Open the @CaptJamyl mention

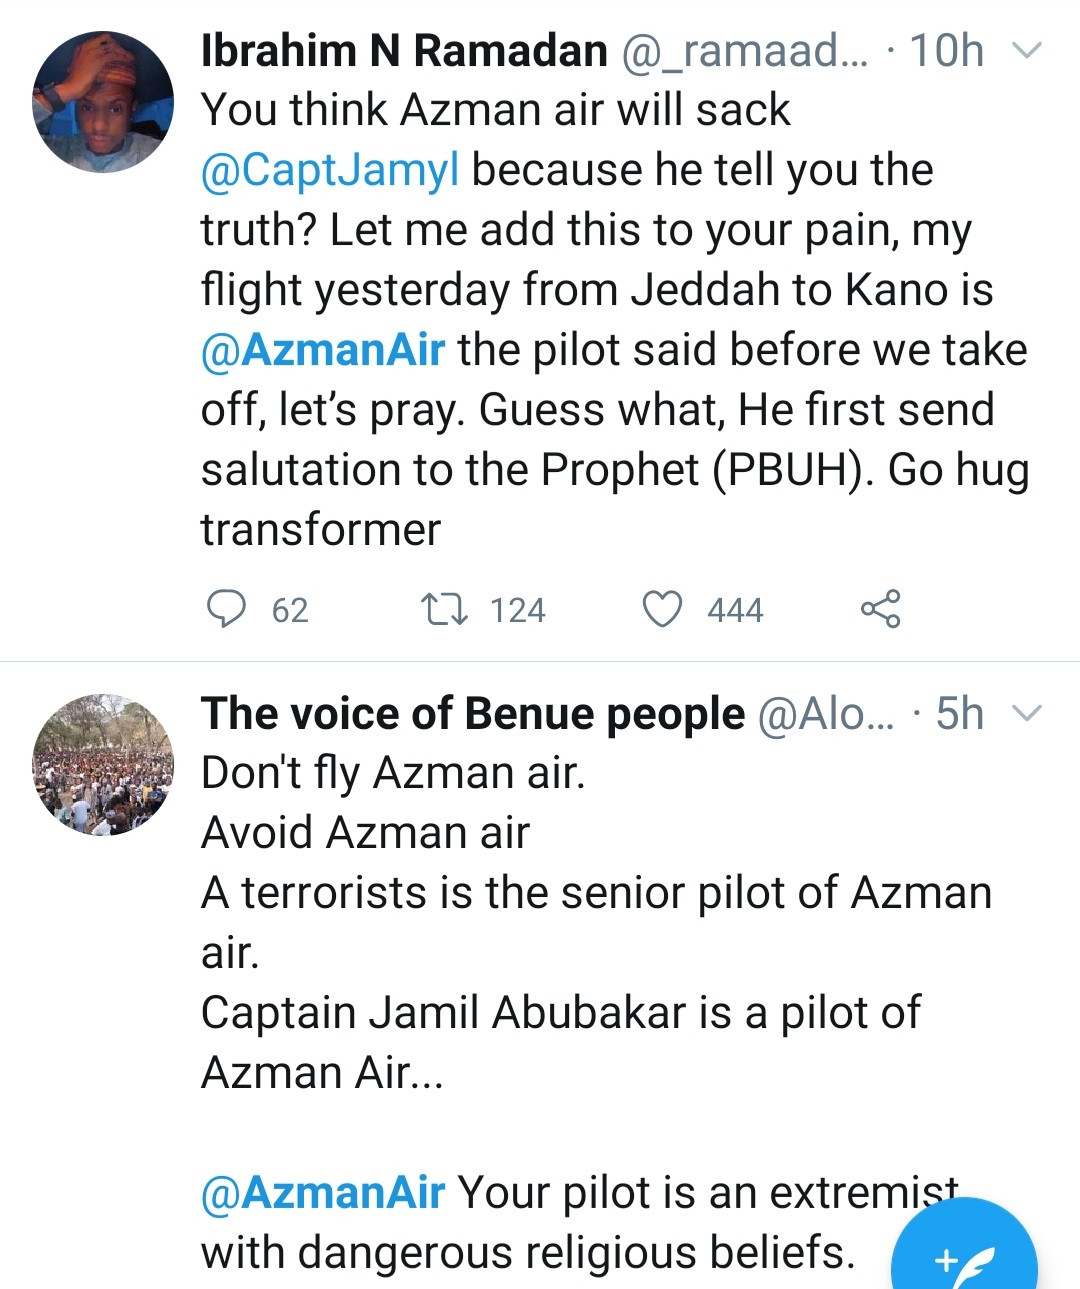coord(330,170)
